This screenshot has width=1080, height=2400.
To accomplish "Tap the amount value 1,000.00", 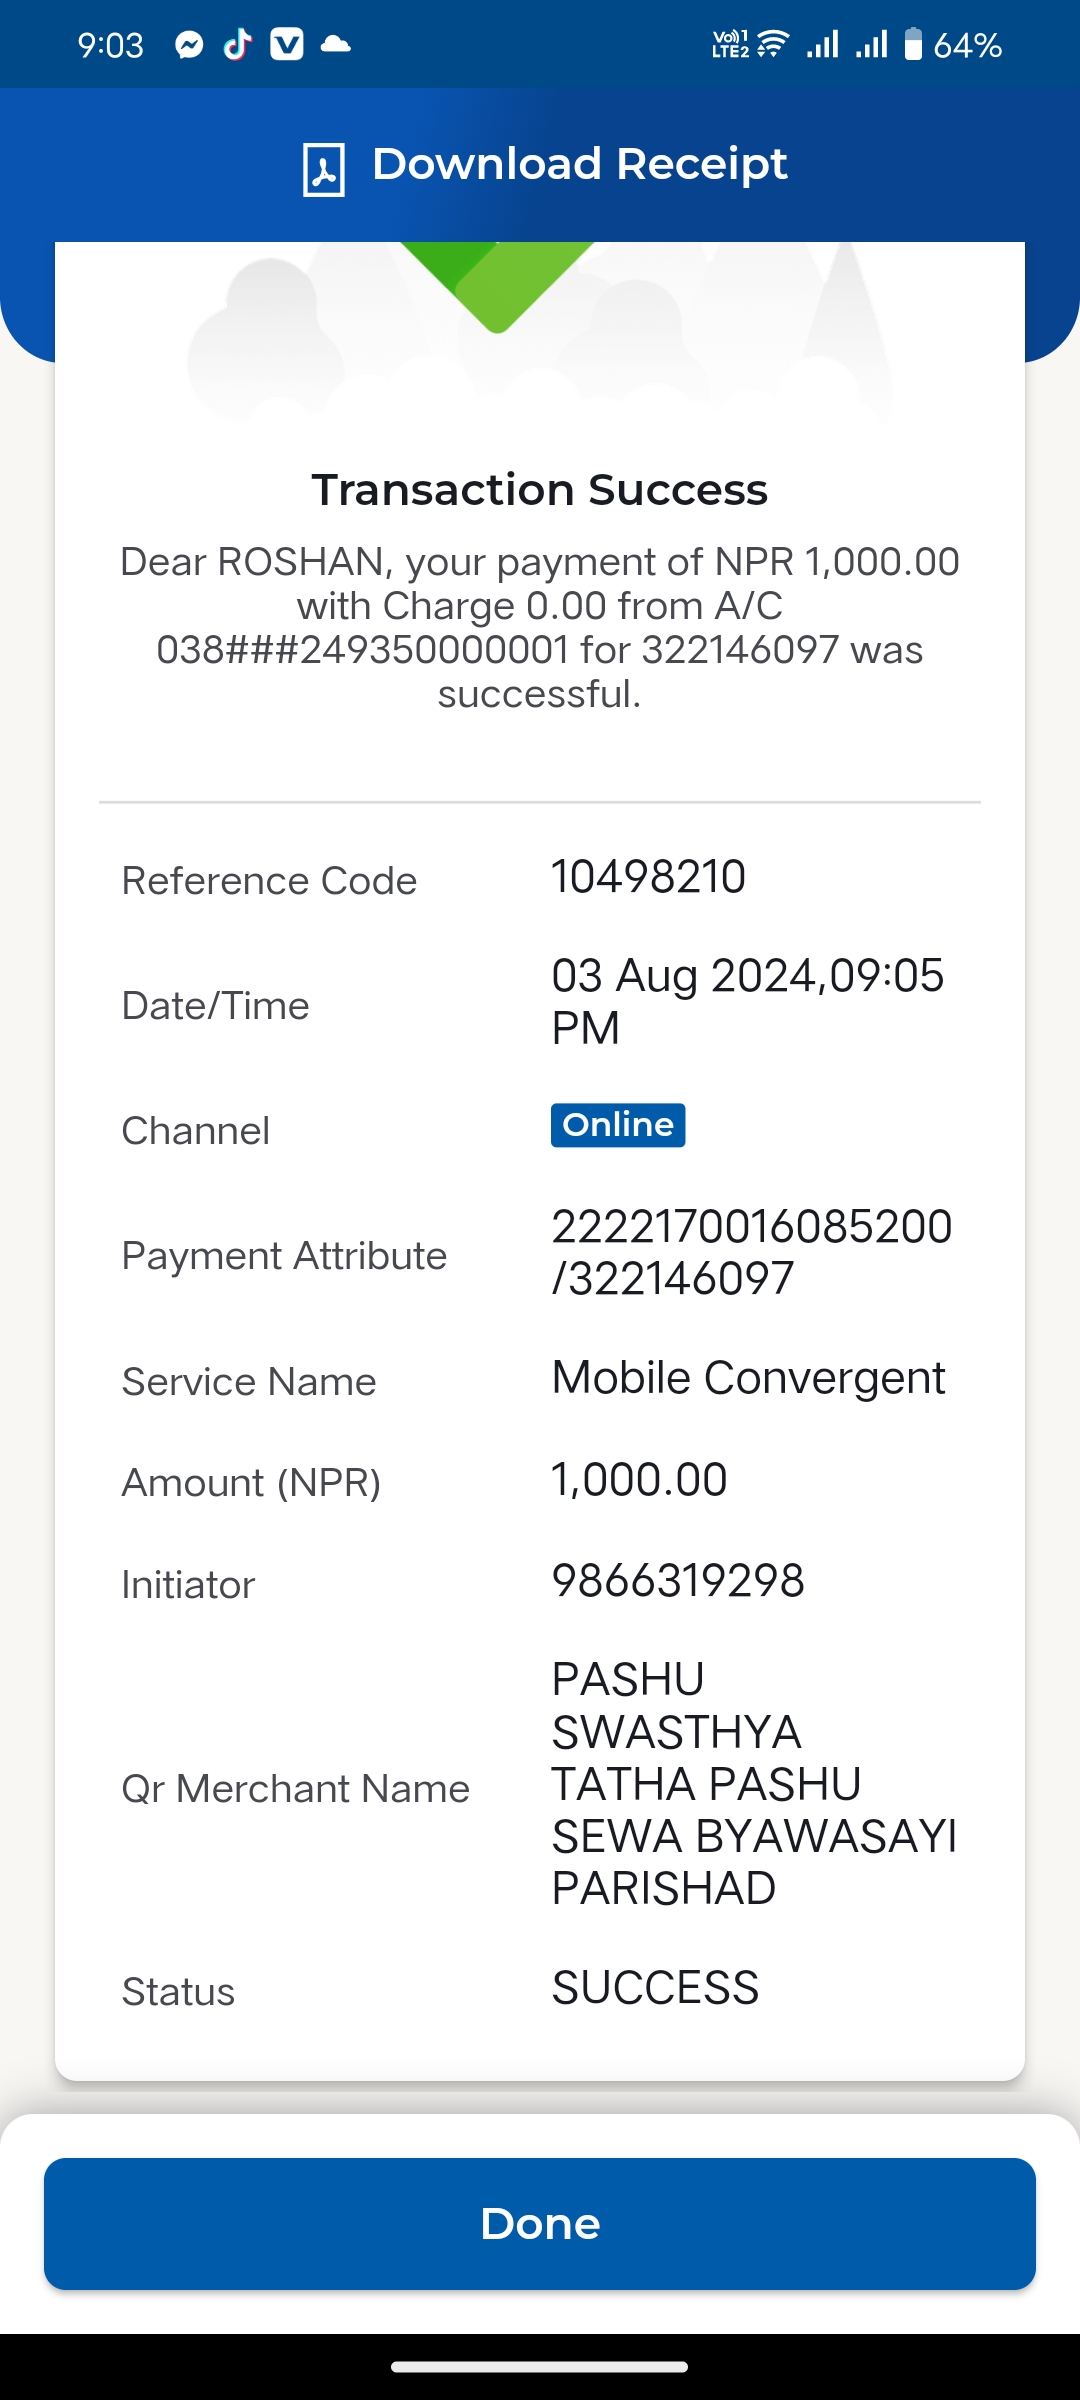I will (x=640, y=1480).
